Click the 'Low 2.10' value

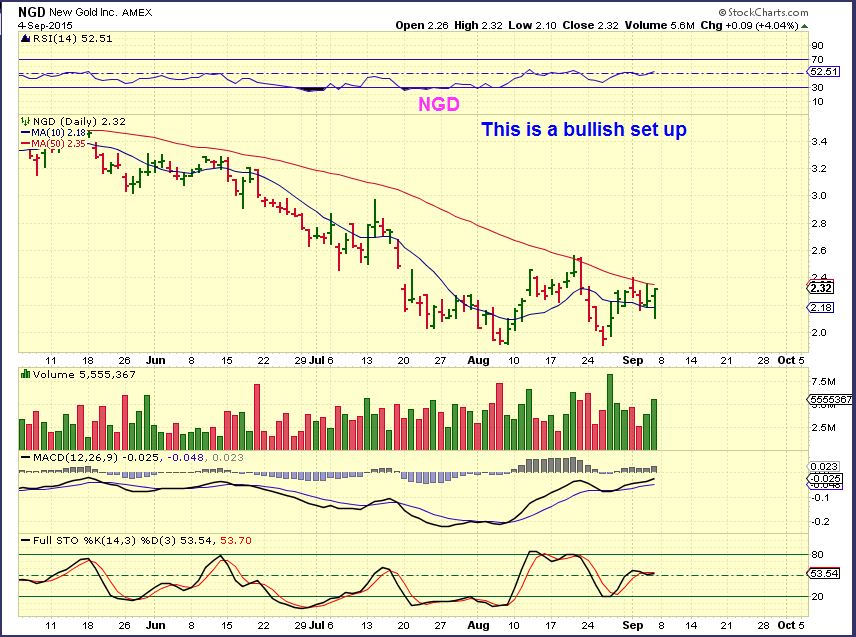pyautogui.click(x=532, y=25)
